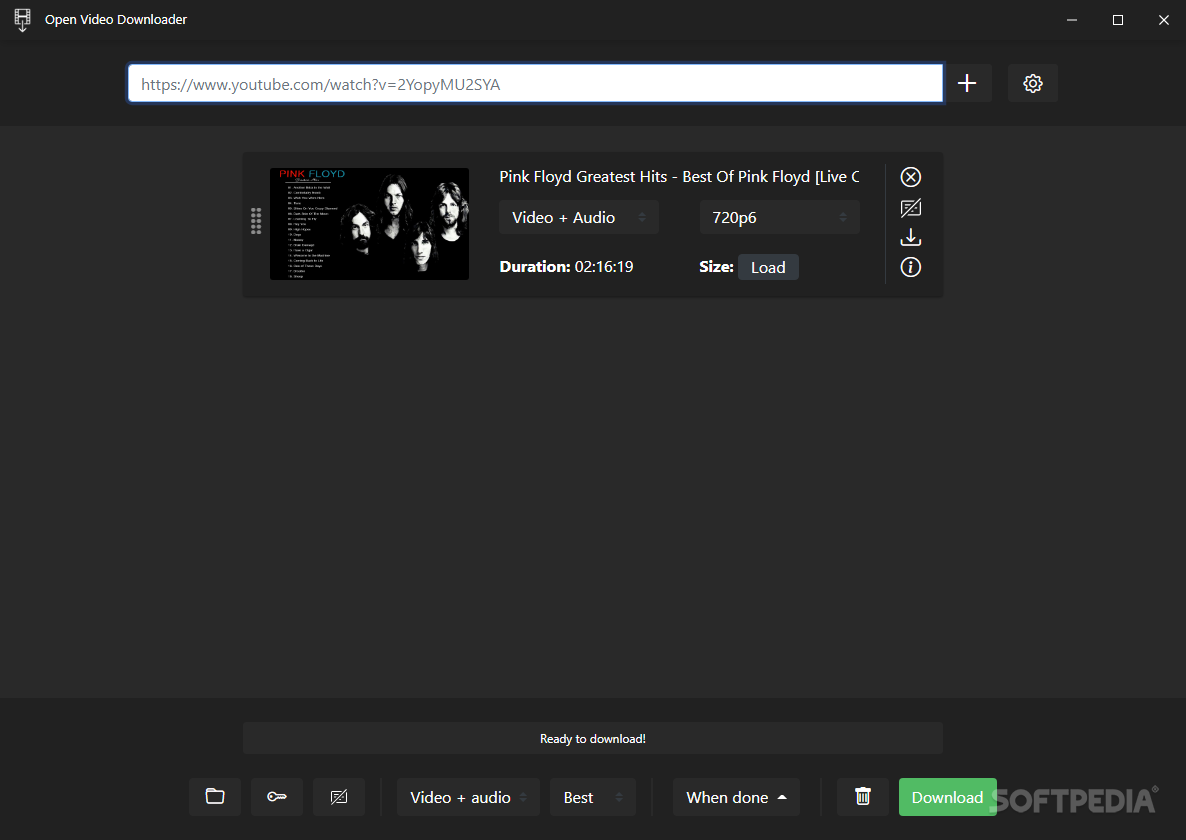
Task: Open the 720p6 quality dropdown
Action: (779, 218)
